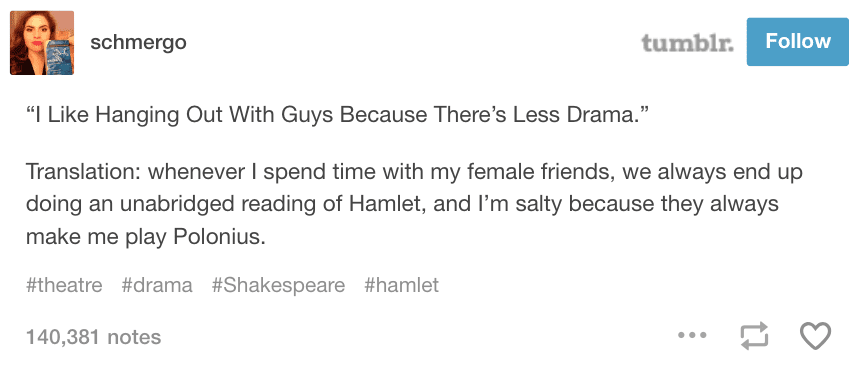Visit the #Shakespeare tag

279,286
